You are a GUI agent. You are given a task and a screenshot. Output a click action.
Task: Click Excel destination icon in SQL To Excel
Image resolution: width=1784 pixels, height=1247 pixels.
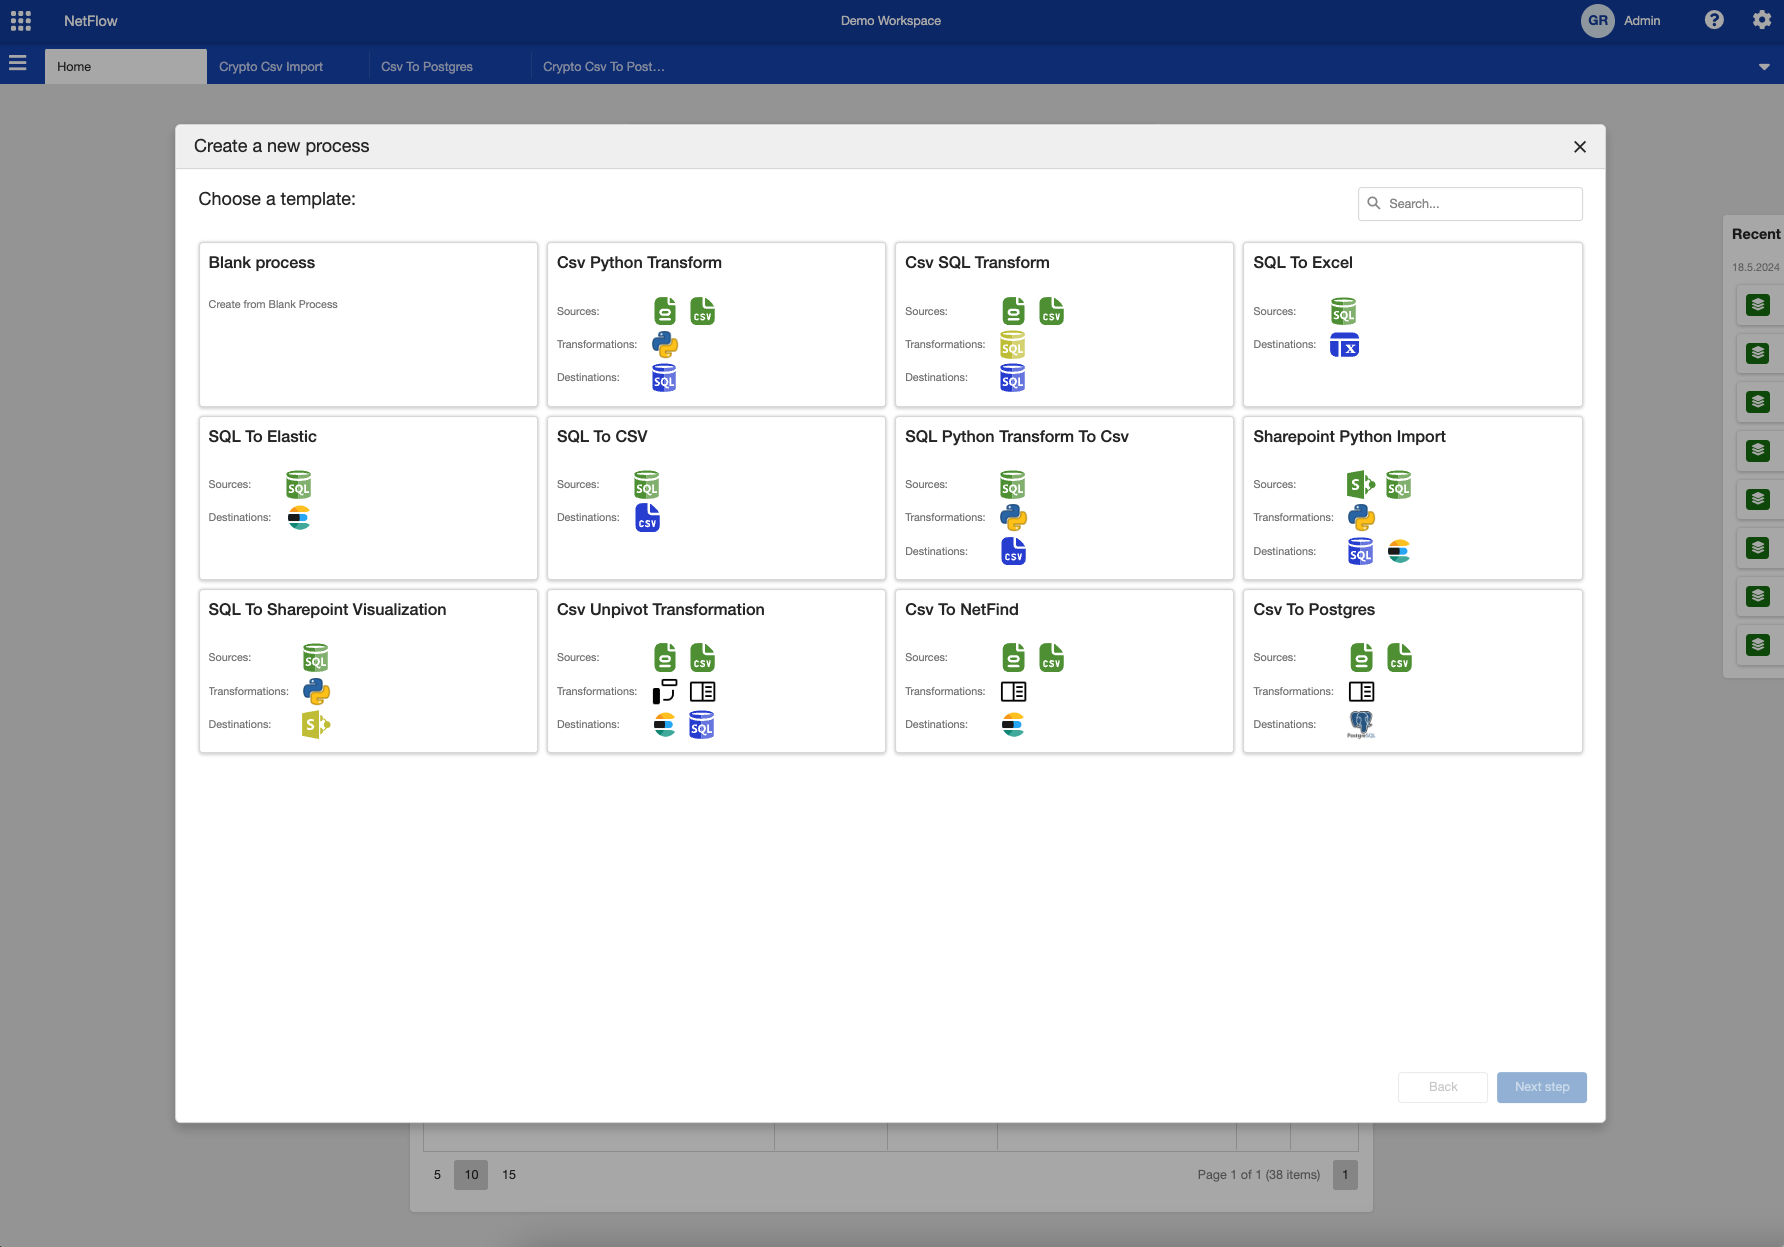(x=1344, y=346)
